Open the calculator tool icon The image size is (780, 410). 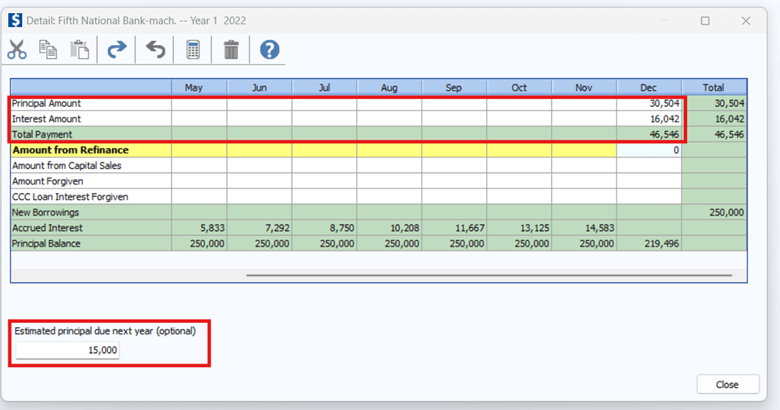pos(193,50)
